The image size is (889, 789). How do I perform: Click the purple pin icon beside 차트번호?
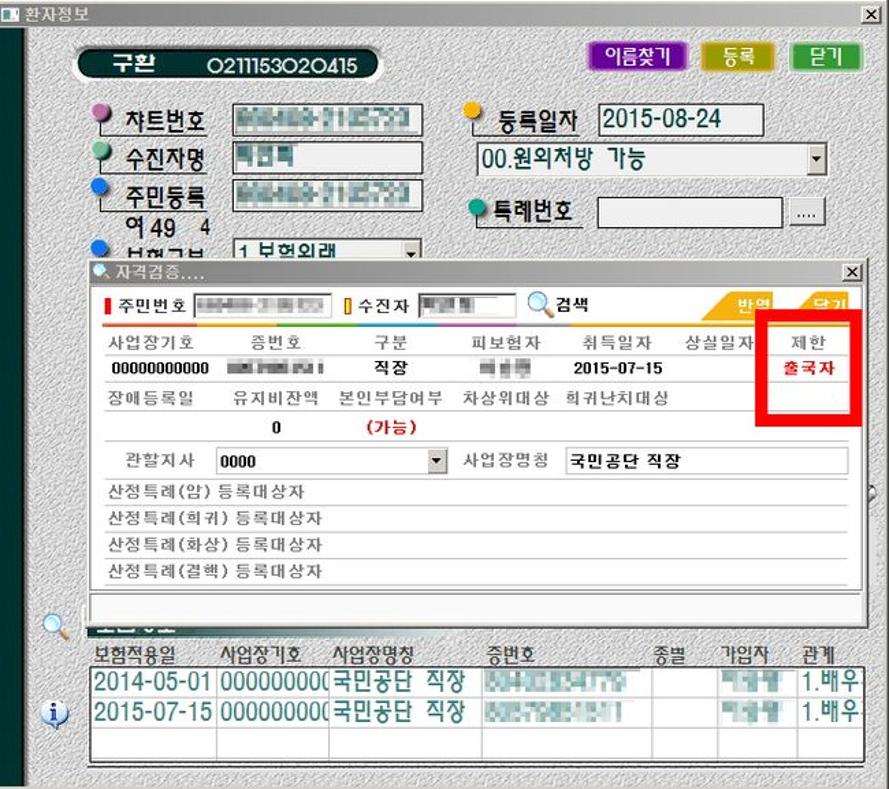coord(102,113)
